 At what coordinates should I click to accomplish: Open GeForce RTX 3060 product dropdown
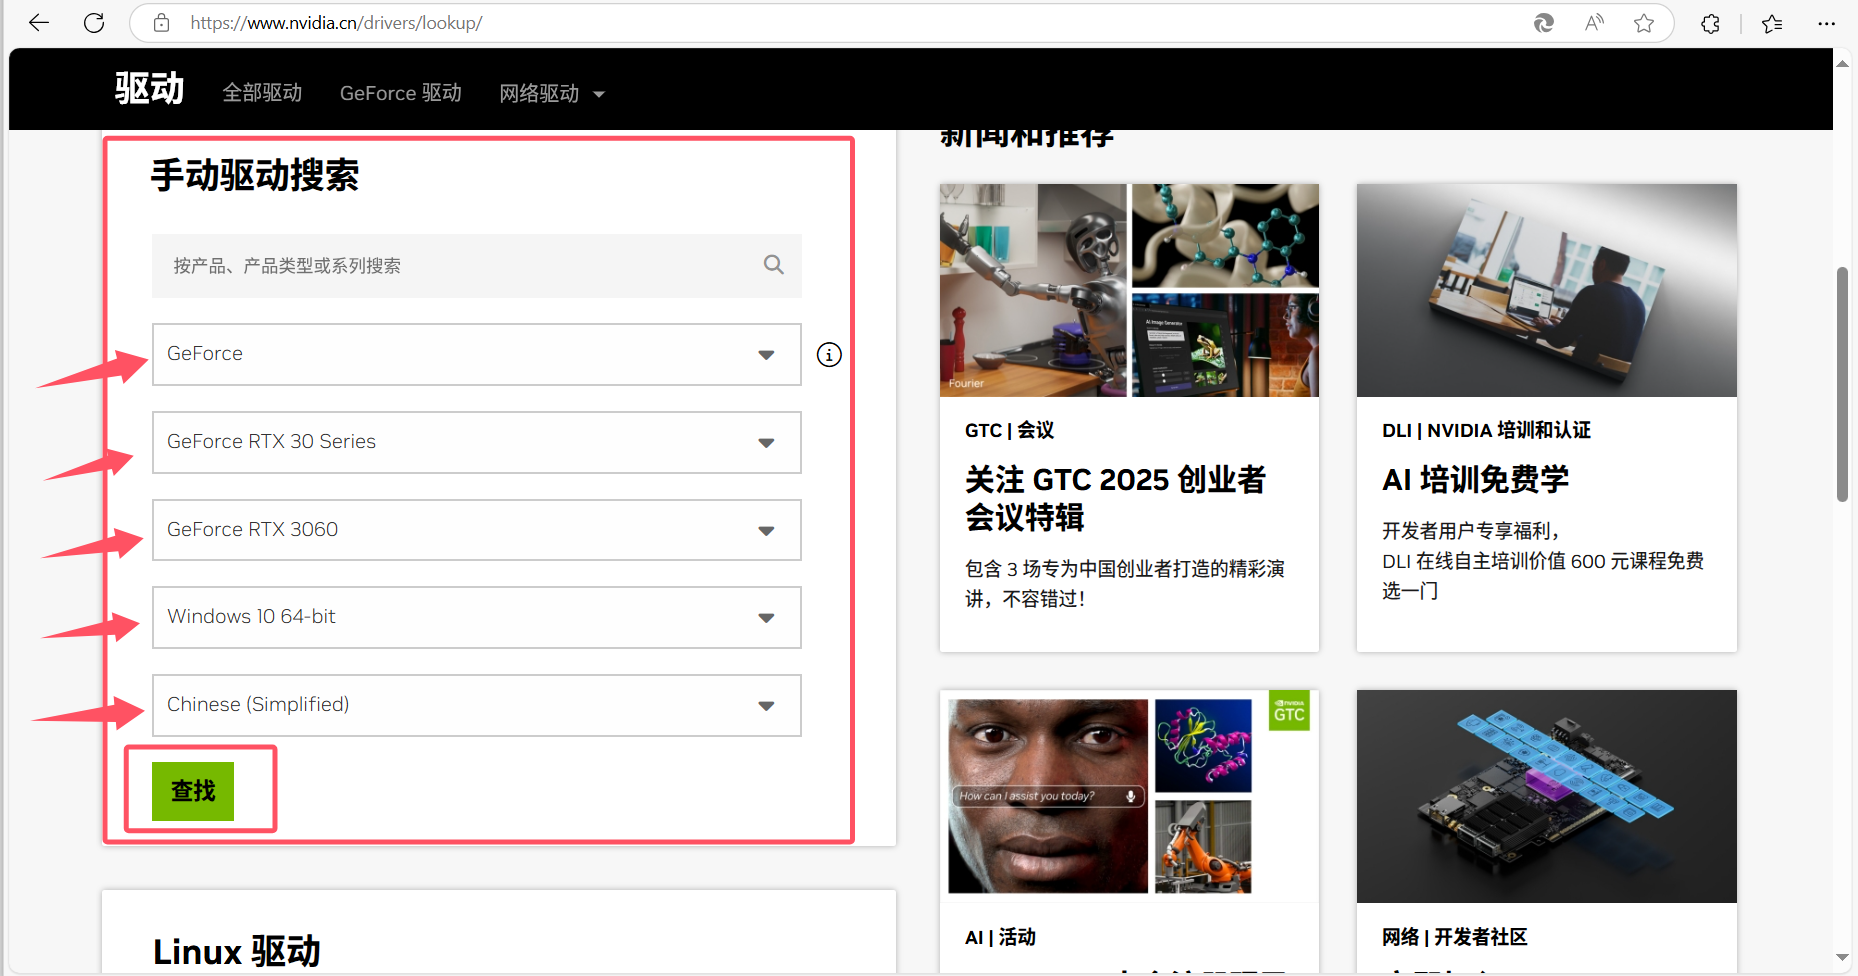[476, 530]
